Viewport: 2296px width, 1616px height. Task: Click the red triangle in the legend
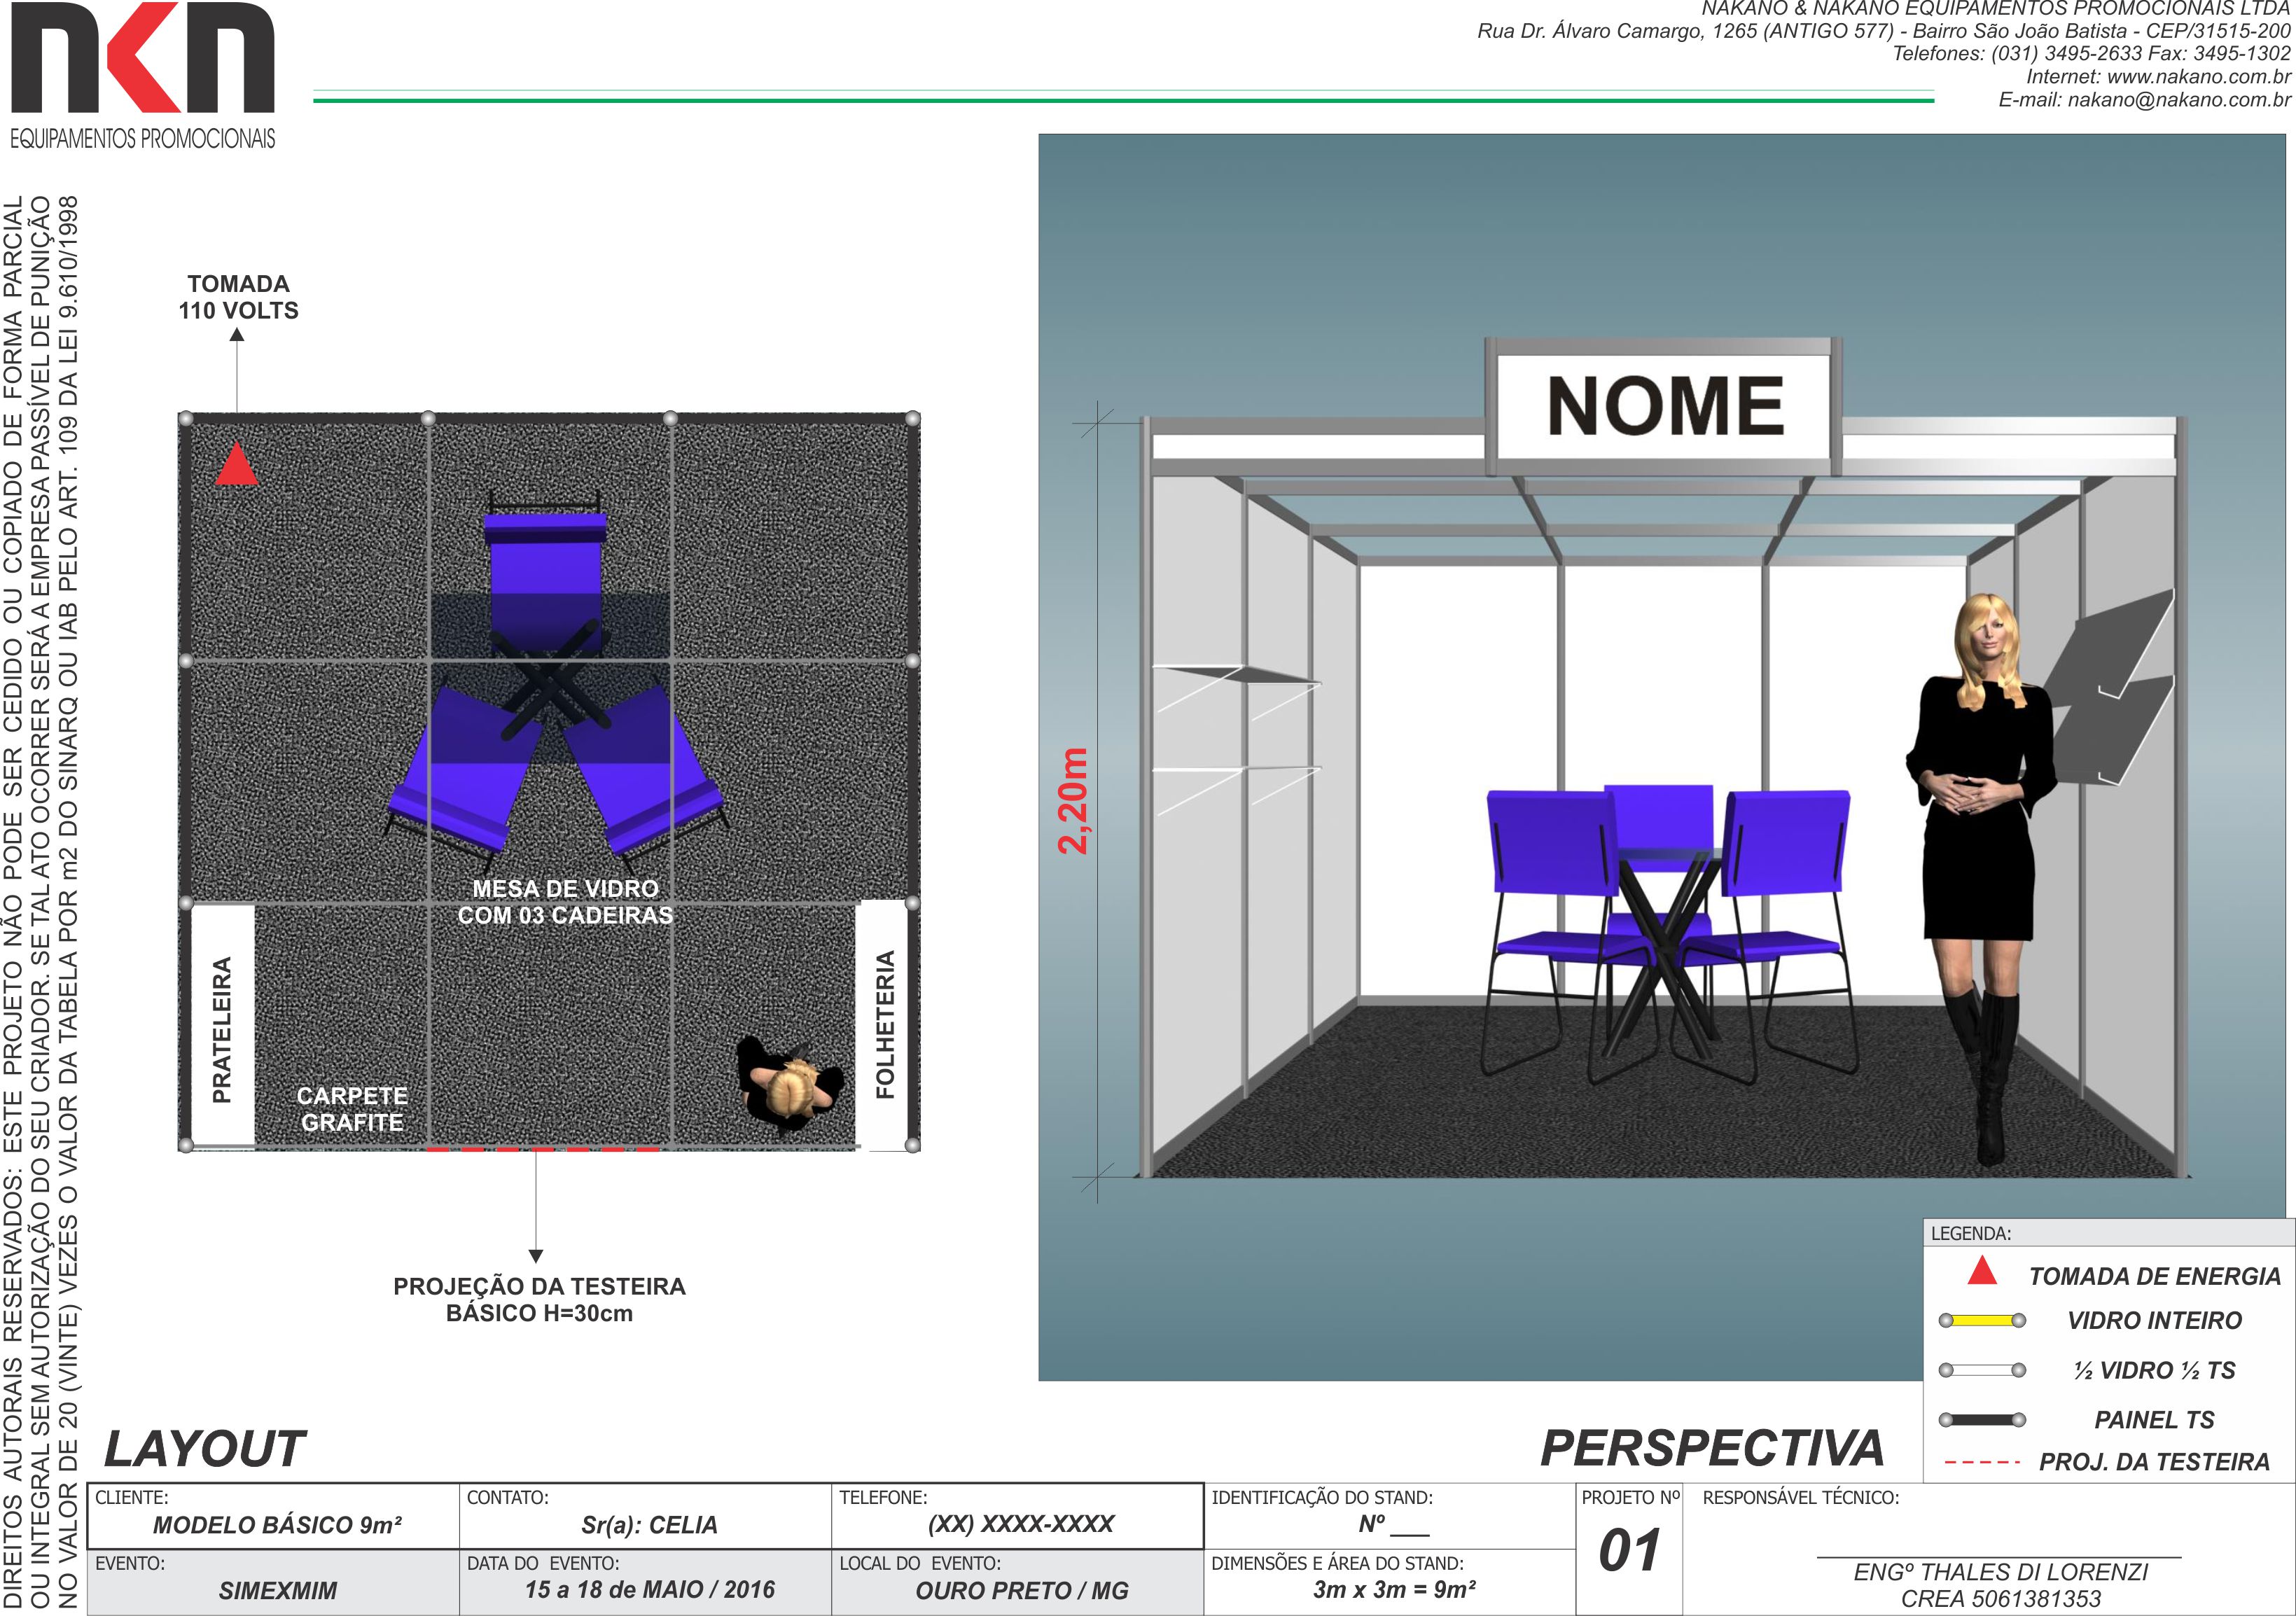click(x=1981, y=1272)
